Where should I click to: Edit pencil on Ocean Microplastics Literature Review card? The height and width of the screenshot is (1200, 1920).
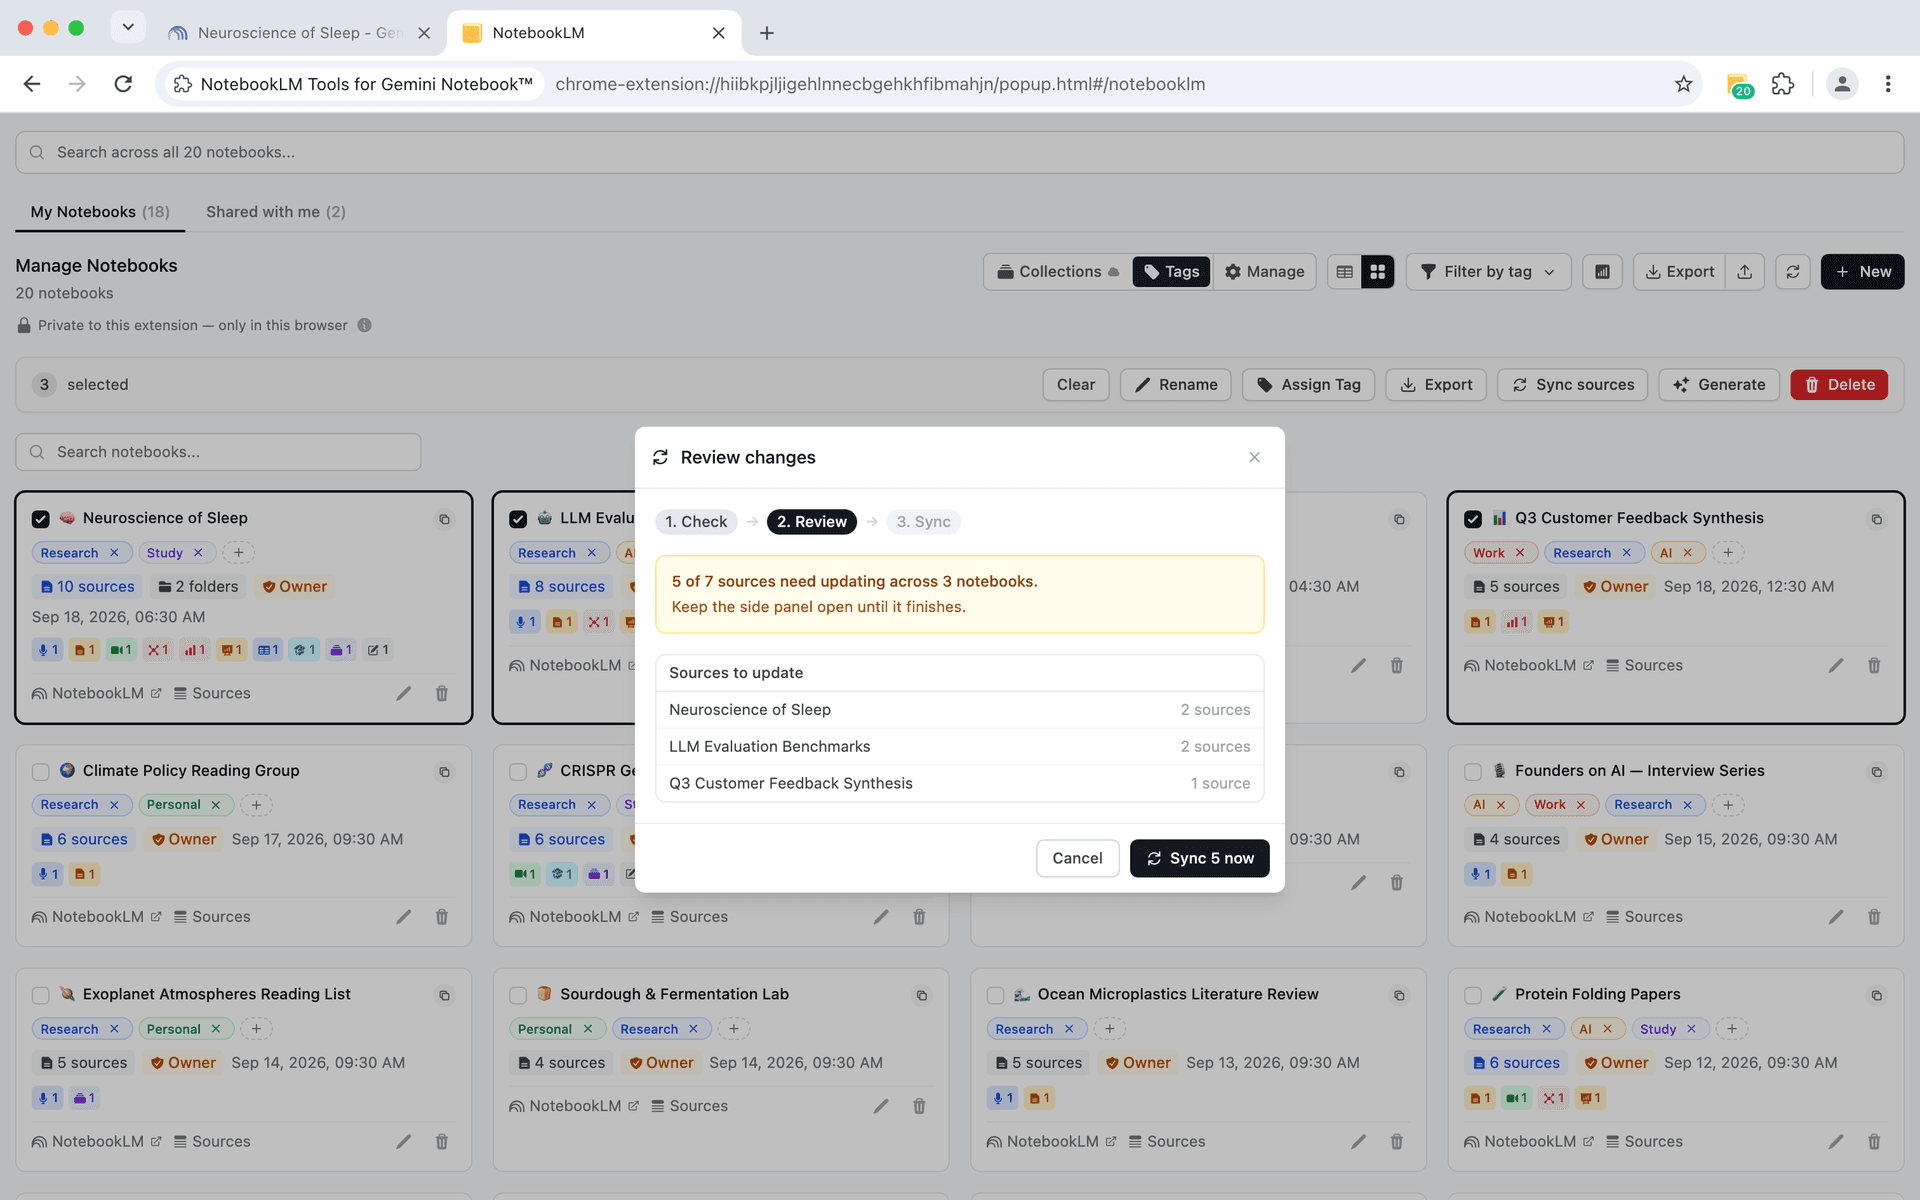pyautogui.click(x=1359, y=1141)
